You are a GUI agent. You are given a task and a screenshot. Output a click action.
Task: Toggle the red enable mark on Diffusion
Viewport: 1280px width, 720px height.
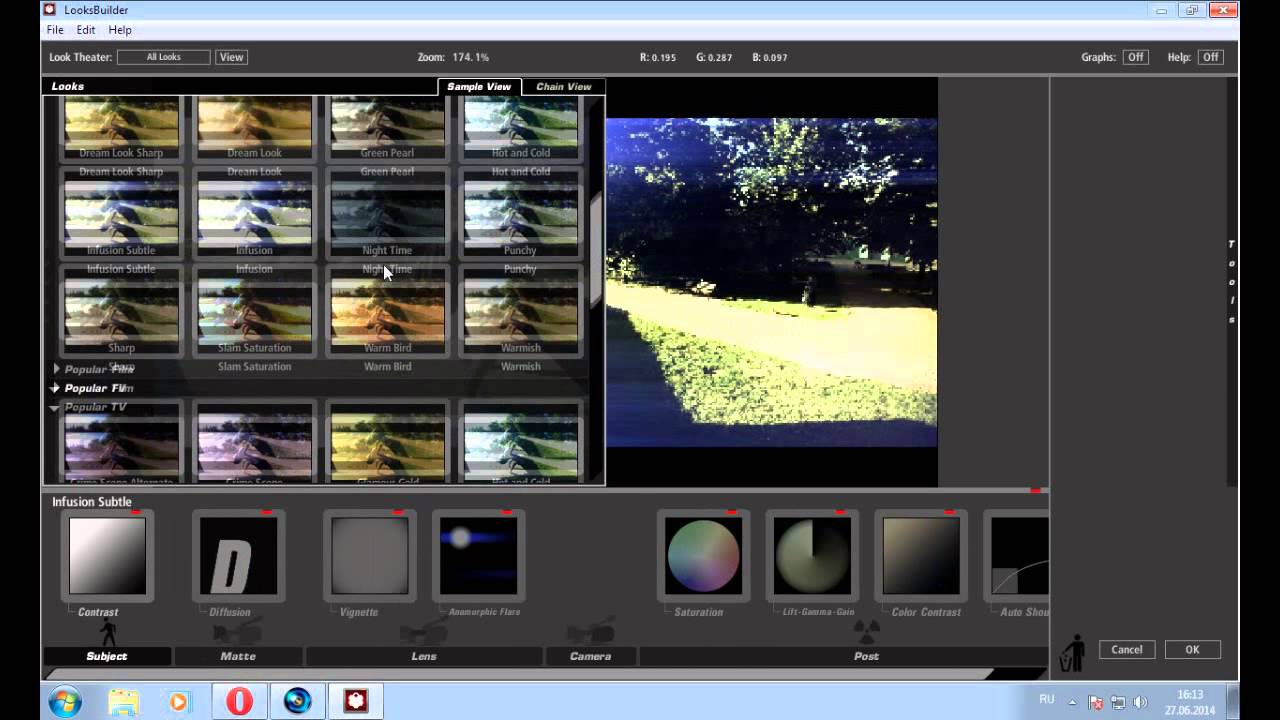coord(267,512)
